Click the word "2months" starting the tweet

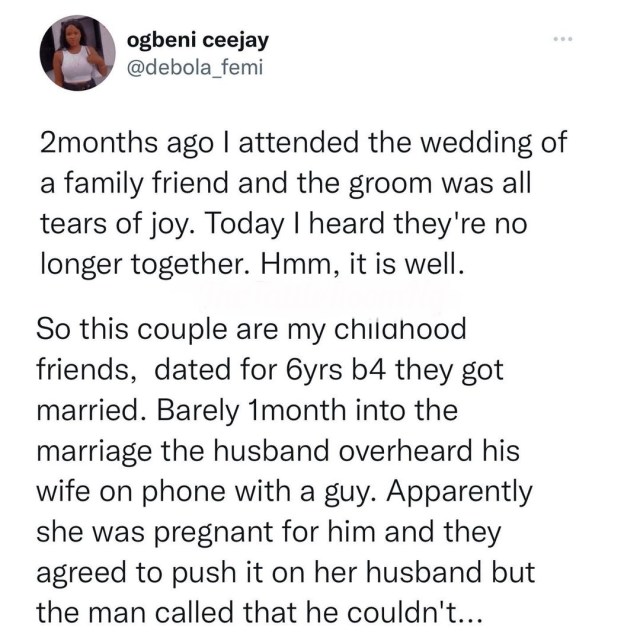99,143
